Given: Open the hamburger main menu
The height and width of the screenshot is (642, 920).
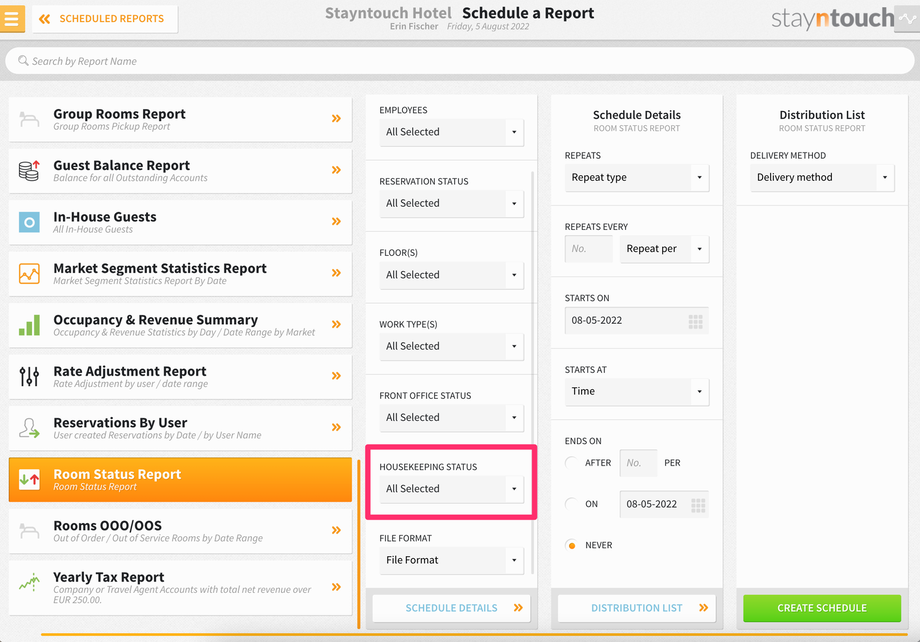Looking at the screenshot, I should 12,18.
